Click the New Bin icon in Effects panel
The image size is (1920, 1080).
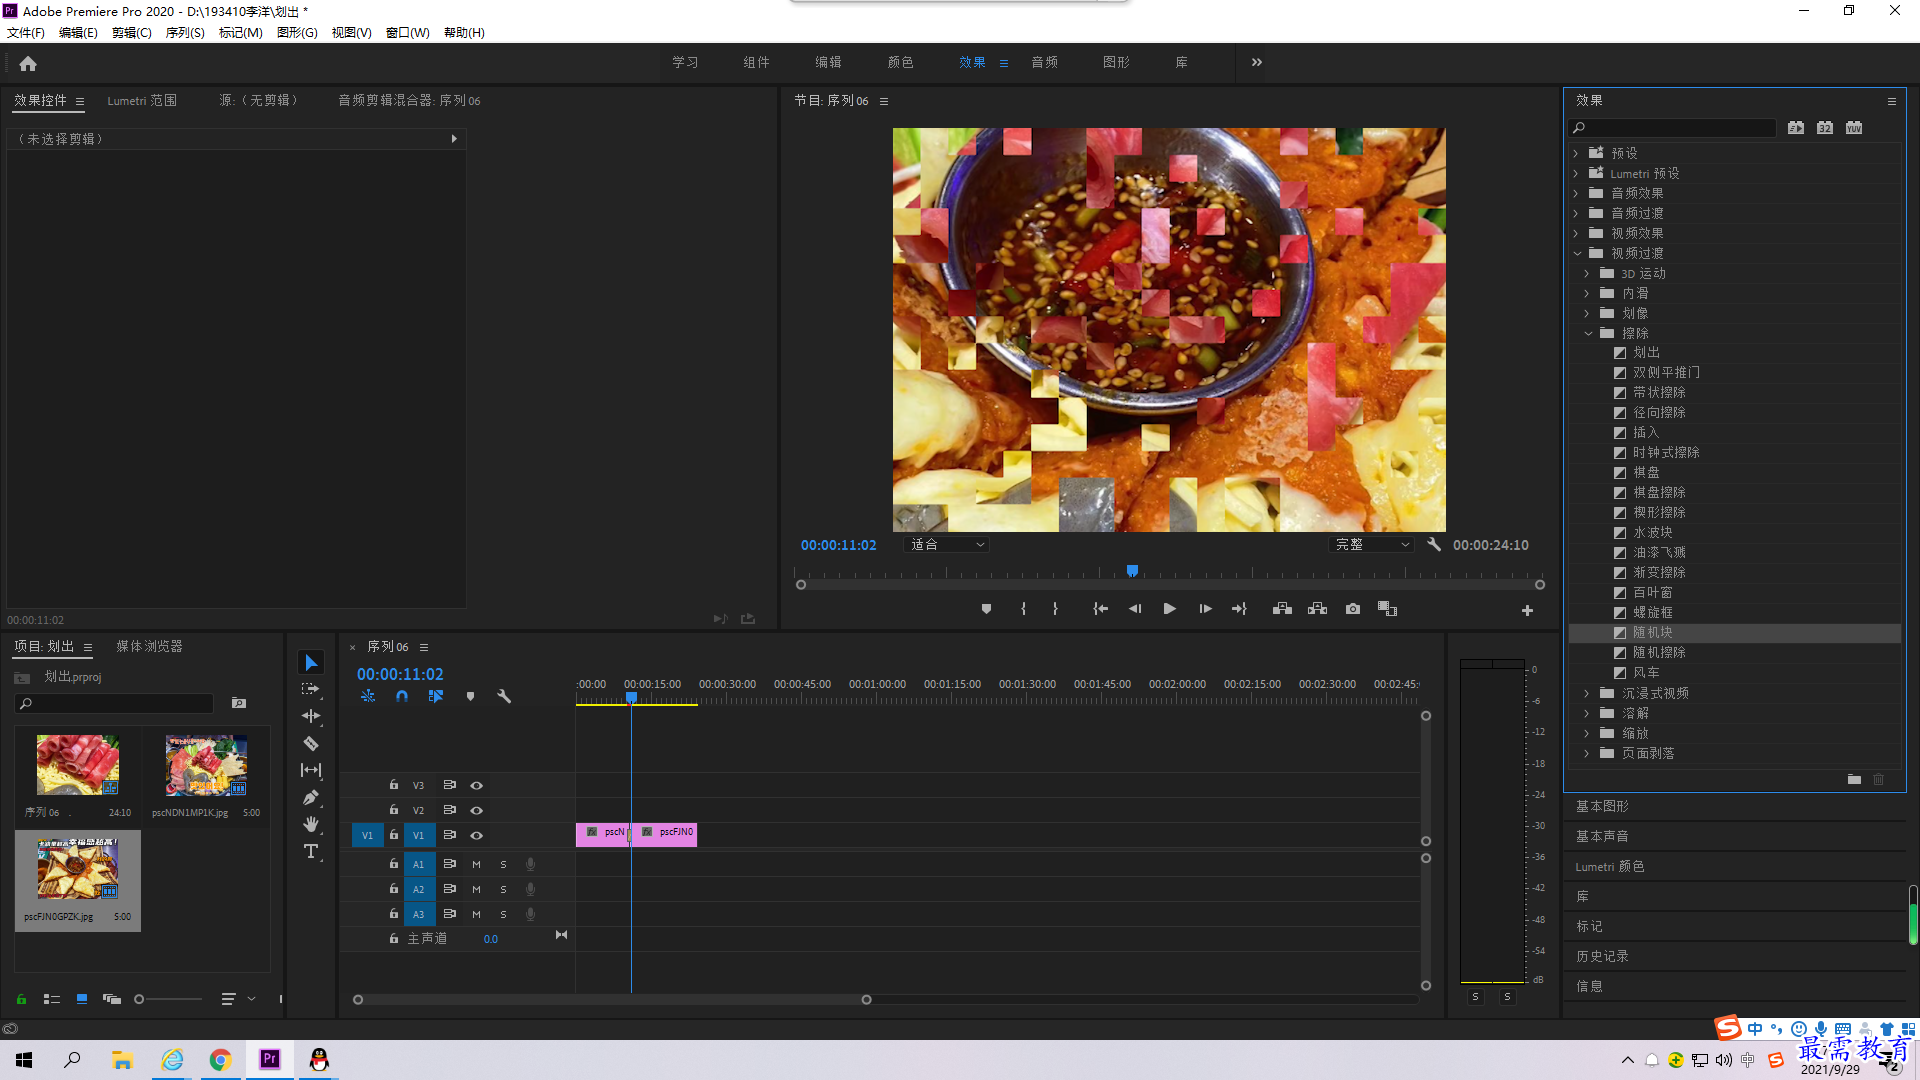(1854, 779)
